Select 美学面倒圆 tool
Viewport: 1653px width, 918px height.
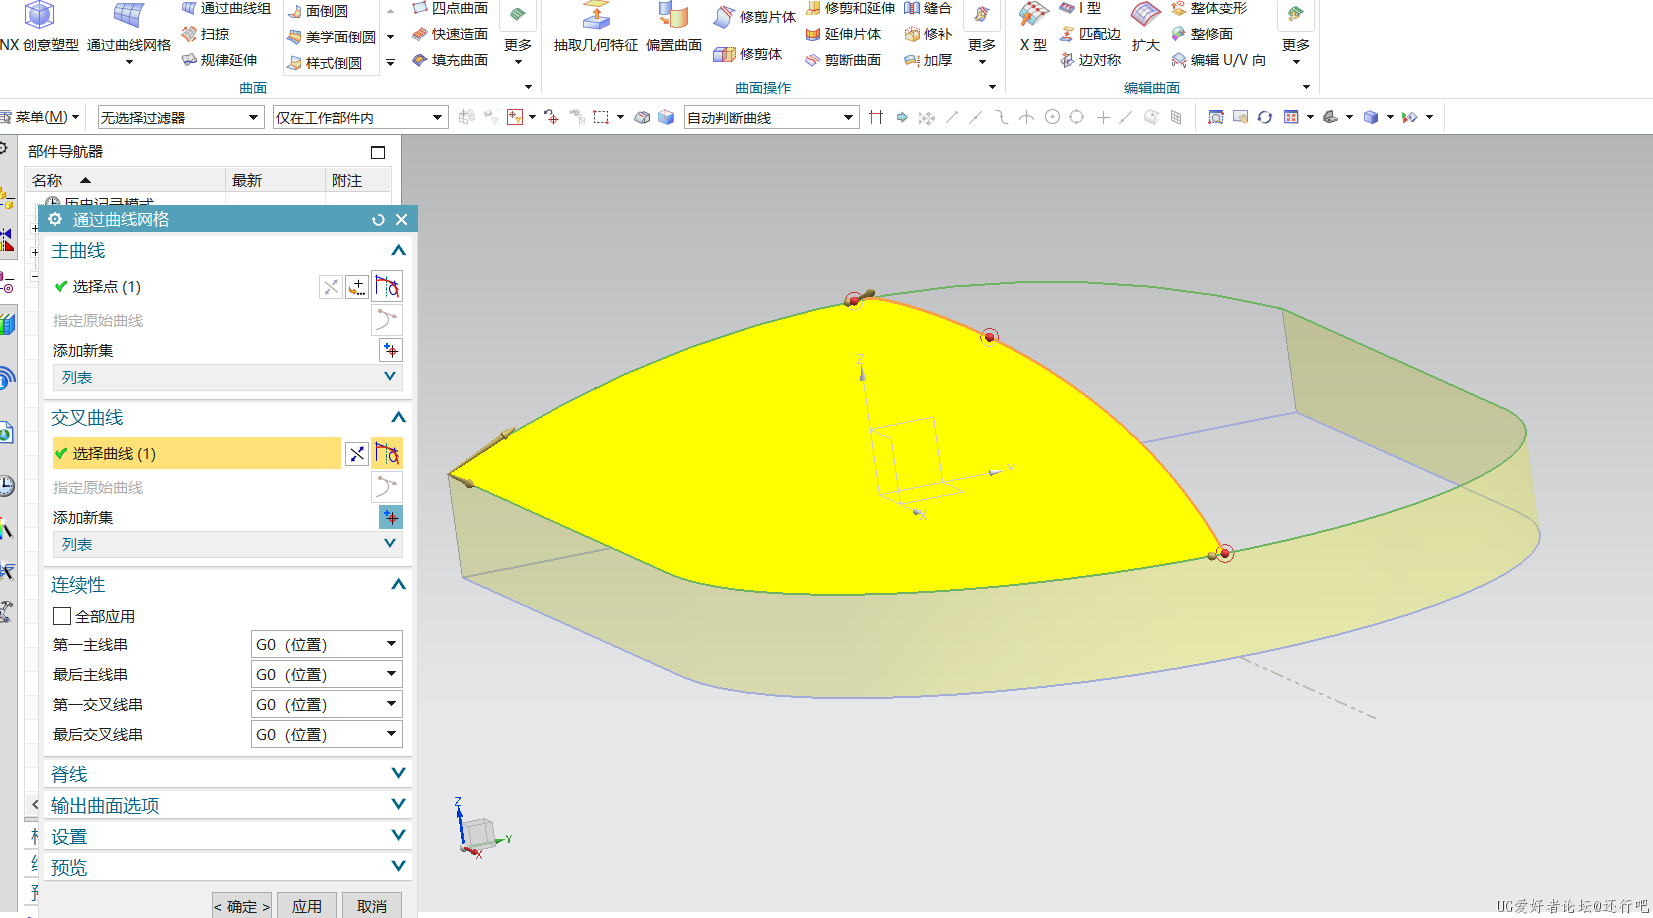click(x=331, y=37)
